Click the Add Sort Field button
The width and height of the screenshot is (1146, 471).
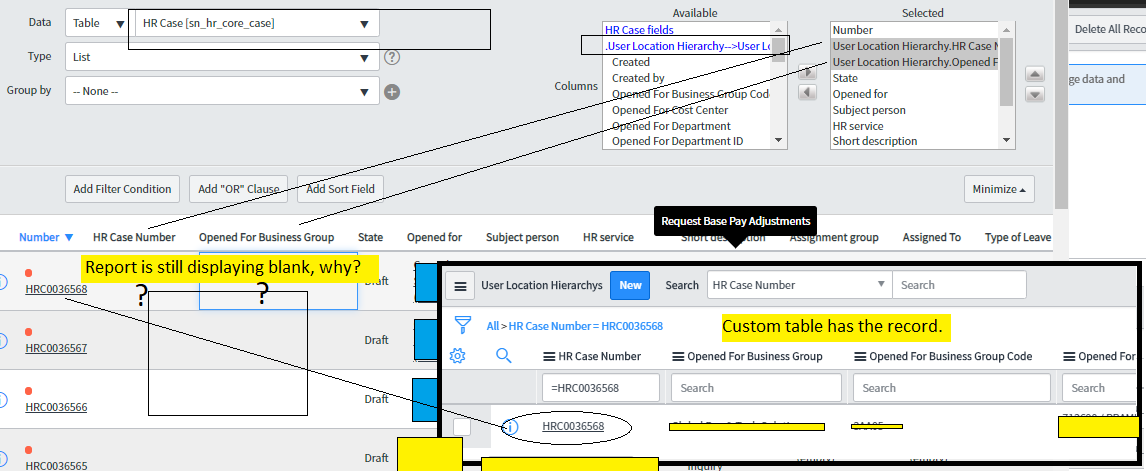click(x=341, y=189)
